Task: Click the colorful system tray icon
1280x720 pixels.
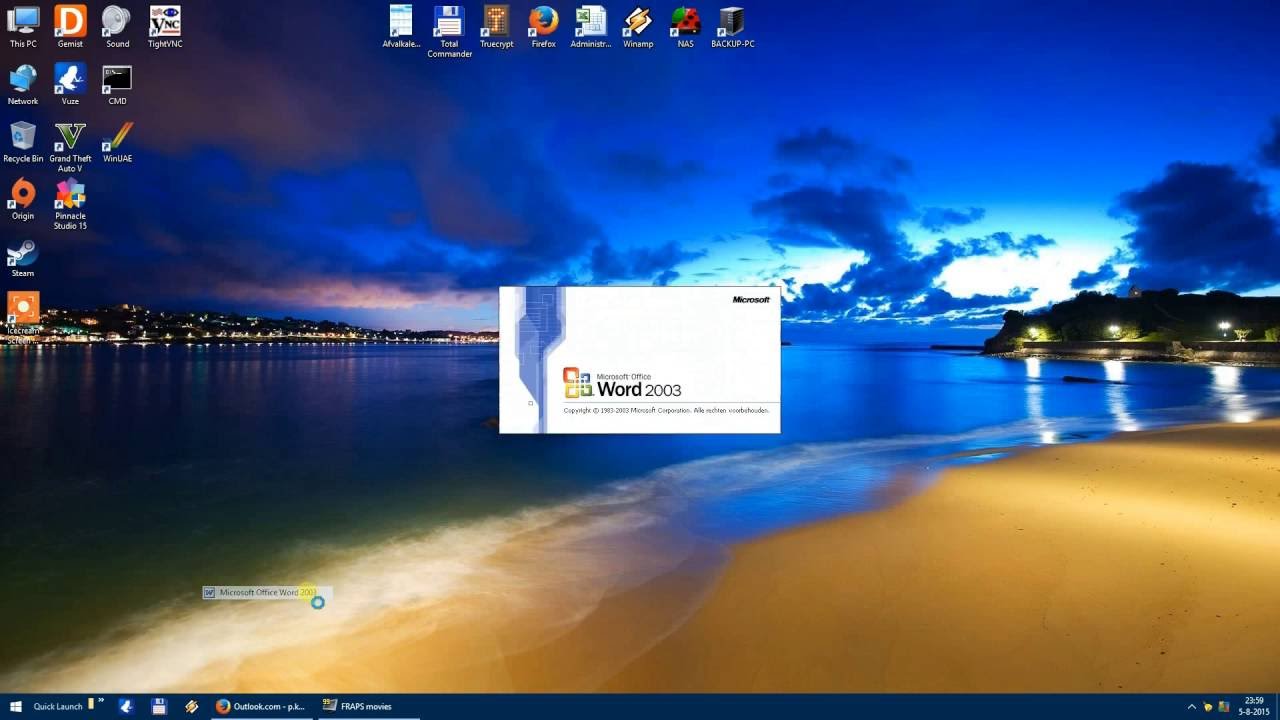Action: [x=1224, y=706]
